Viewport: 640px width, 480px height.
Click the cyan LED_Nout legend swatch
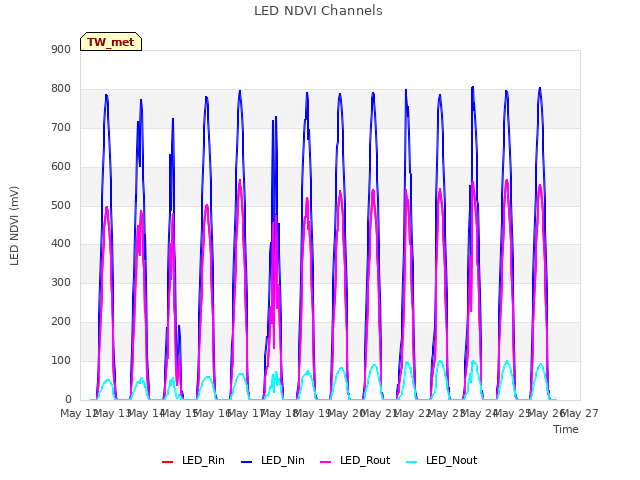pos(412,462)
